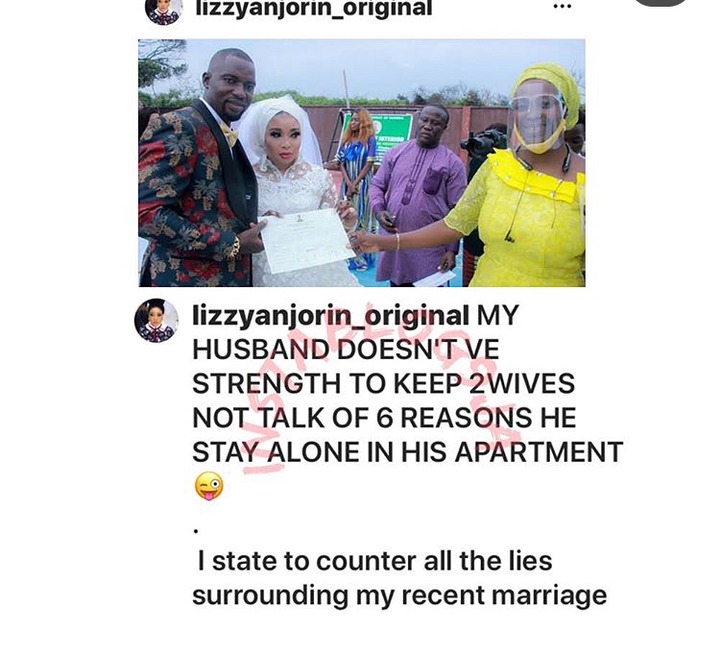Click bold lizzyanjorin_original username in caption
Image resolution: width=720 pixels, height=653 pixels.
331,316
